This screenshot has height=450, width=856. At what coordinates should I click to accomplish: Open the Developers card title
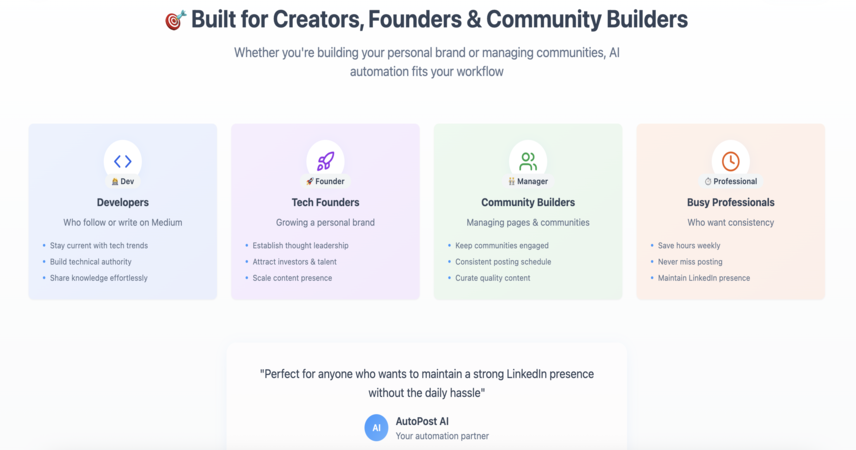123,203
